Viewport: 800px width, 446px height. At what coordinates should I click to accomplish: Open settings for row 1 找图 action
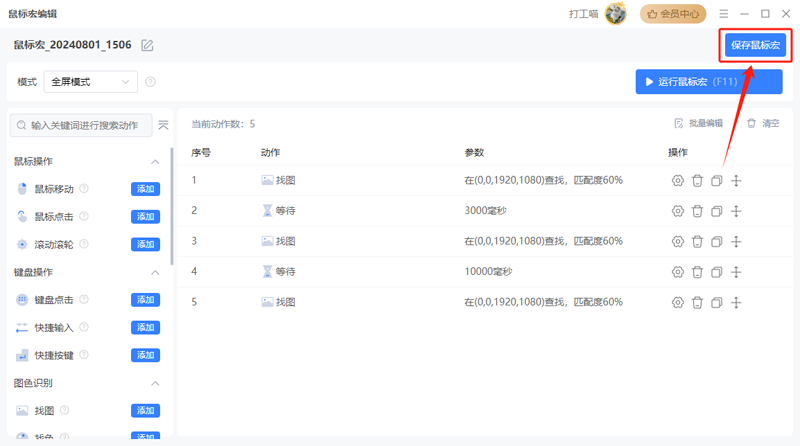tap(678, 181)
